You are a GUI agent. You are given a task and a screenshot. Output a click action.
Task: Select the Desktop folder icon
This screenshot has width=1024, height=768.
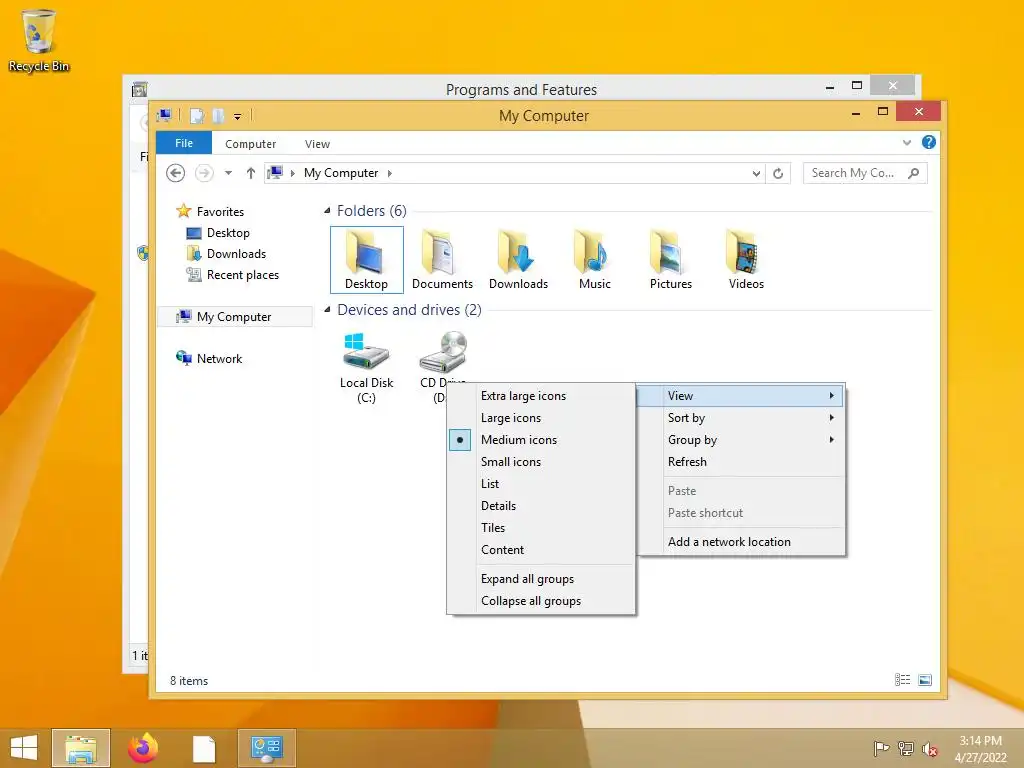[366, 259]
